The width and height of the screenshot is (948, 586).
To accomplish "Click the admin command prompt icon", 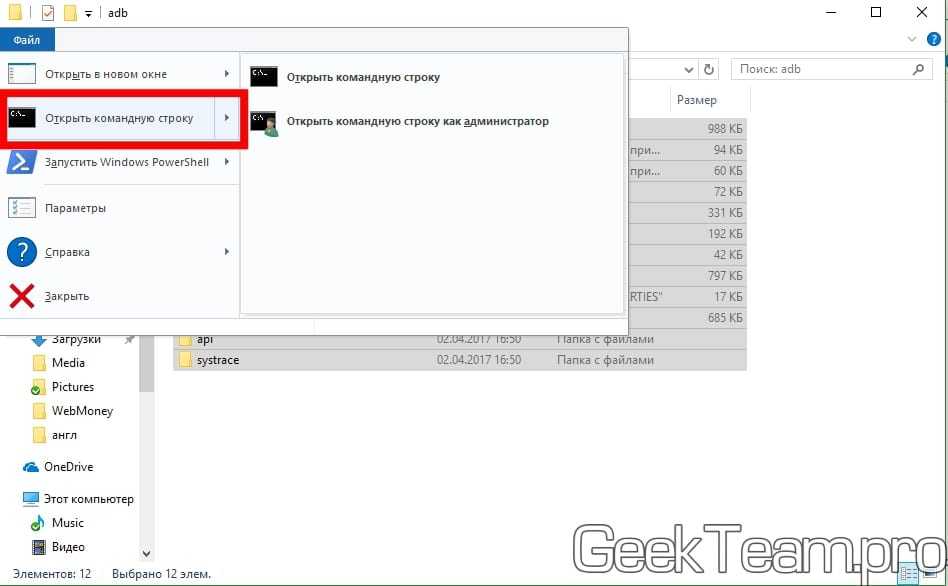I will click(x=264, y=122).
